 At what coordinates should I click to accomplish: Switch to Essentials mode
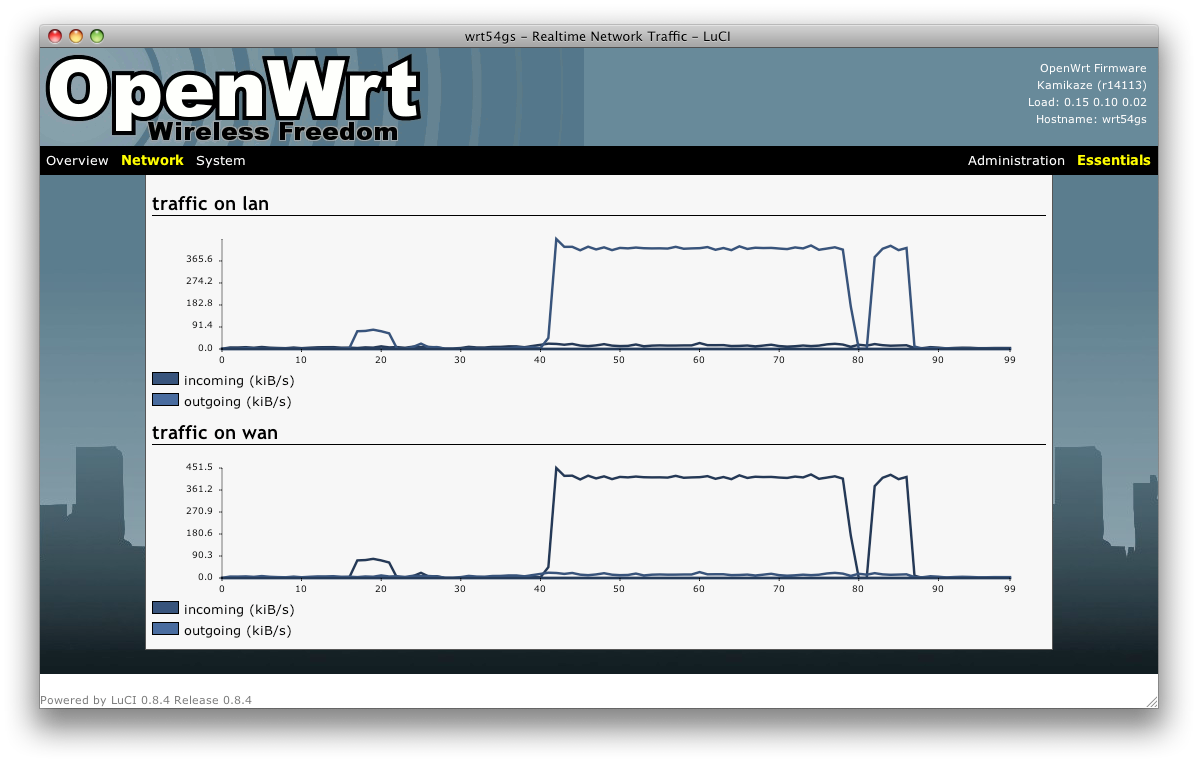pos(1113,160)
